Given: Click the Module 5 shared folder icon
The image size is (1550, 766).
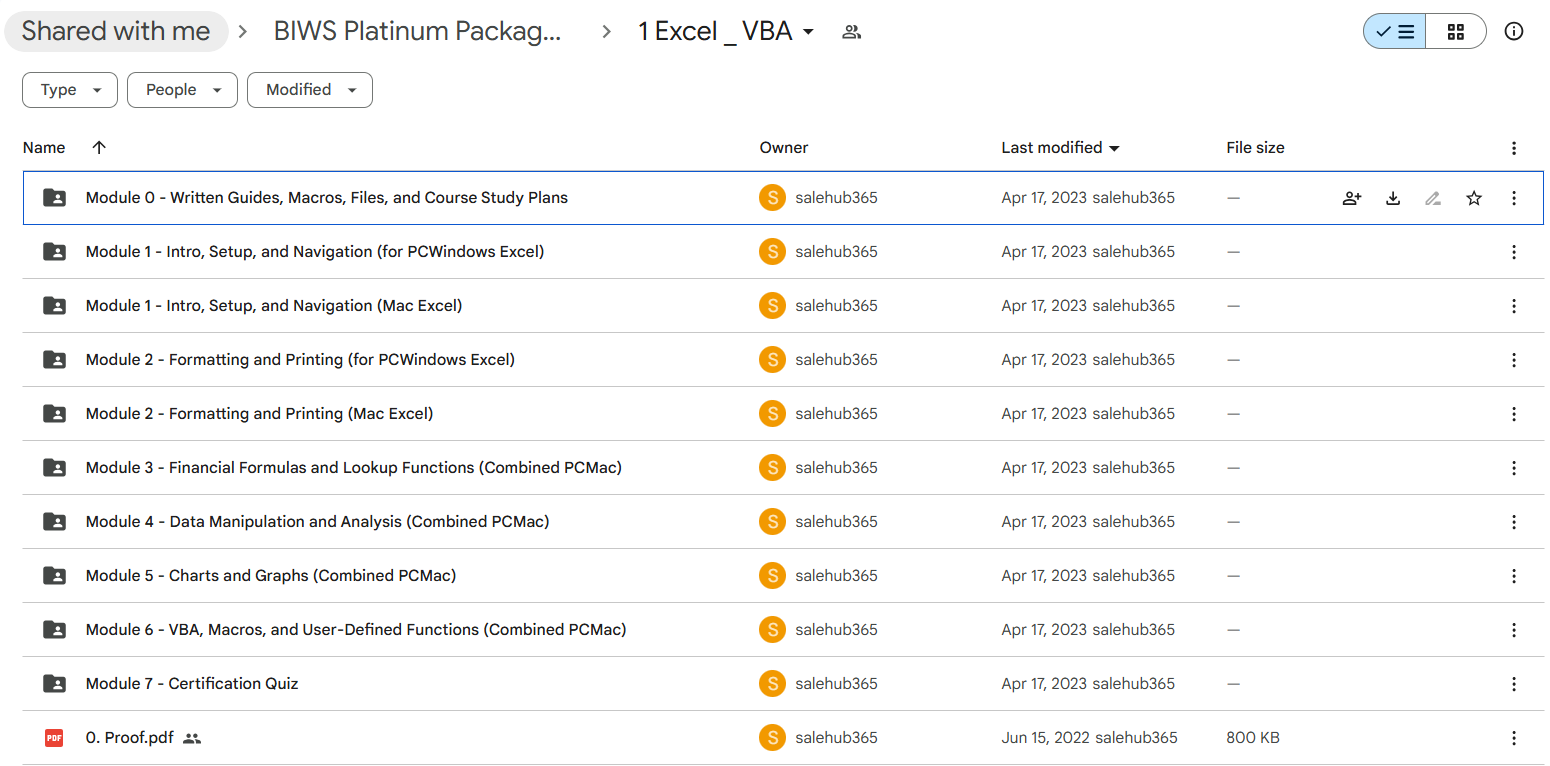Looking at the screenshot, I should click(54, 576).
